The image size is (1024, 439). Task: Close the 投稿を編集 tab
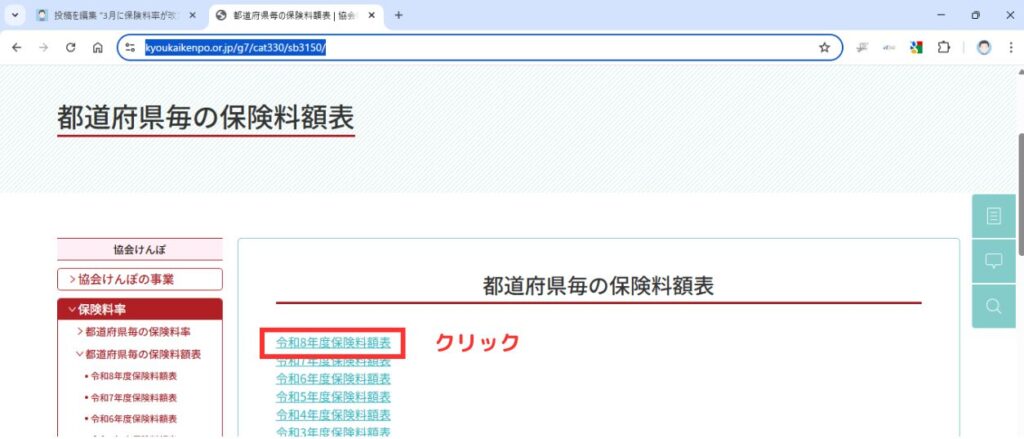pyautogui.click(x=193, y=15)
